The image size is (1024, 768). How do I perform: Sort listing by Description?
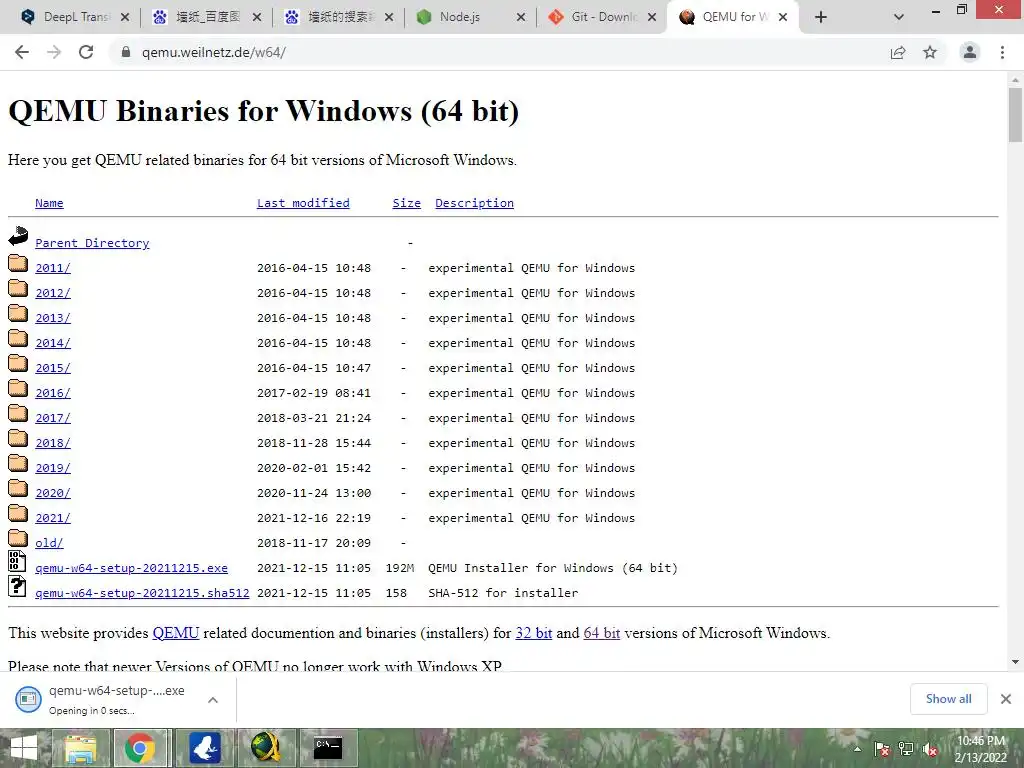point(474,203)
